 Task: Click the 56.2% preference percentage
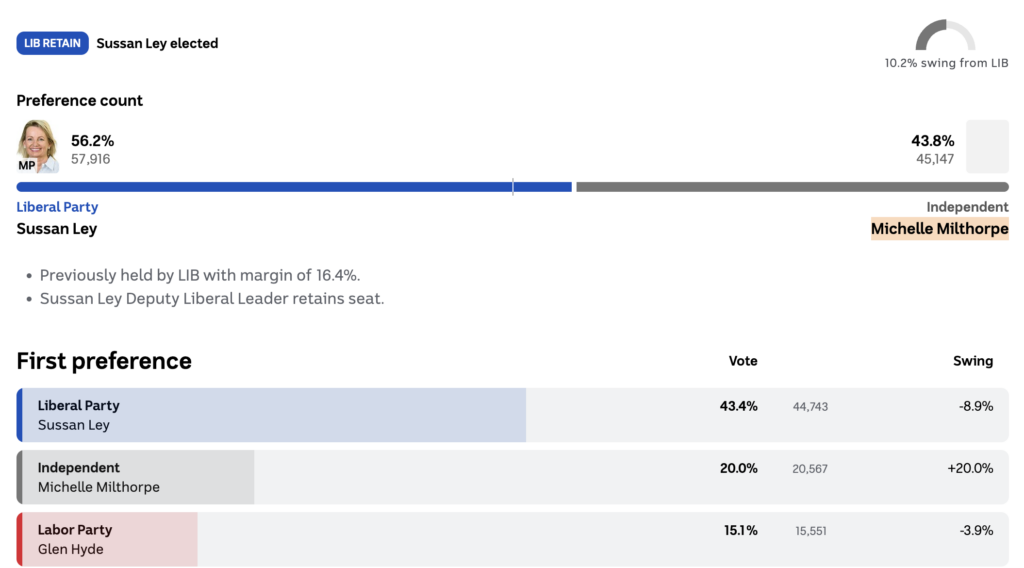(92, 141)
